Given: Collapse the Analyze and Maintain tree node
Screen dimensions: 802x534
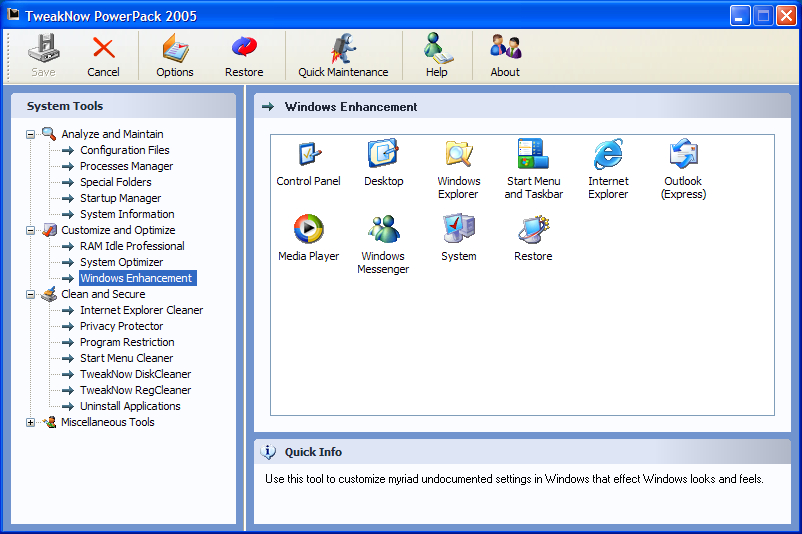Looking at the screenshot, I should point(31,135).
